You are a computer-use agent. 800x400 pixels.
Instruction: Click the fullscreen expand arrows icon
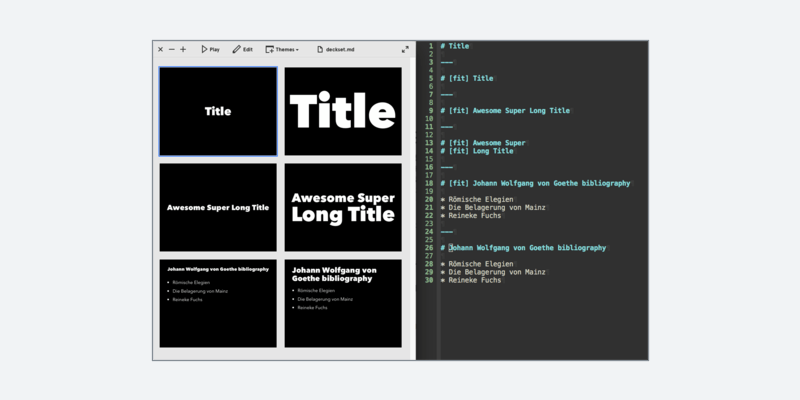coord(405,49)
